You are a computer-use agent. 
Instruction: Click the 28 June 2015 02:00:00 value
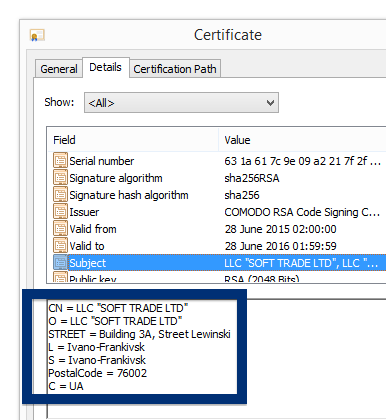(x=280, y=229)
